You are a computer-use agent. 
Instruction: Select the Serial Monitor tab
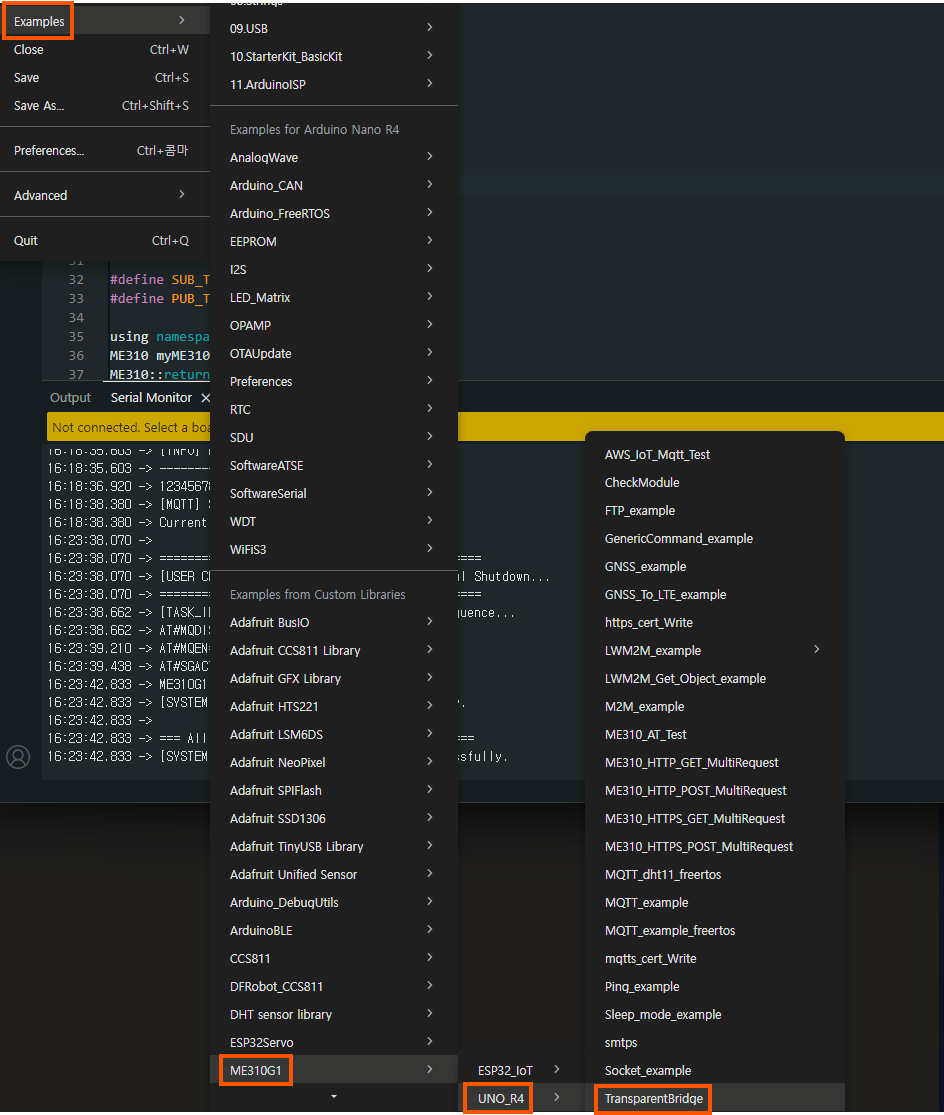coord(151,398)
